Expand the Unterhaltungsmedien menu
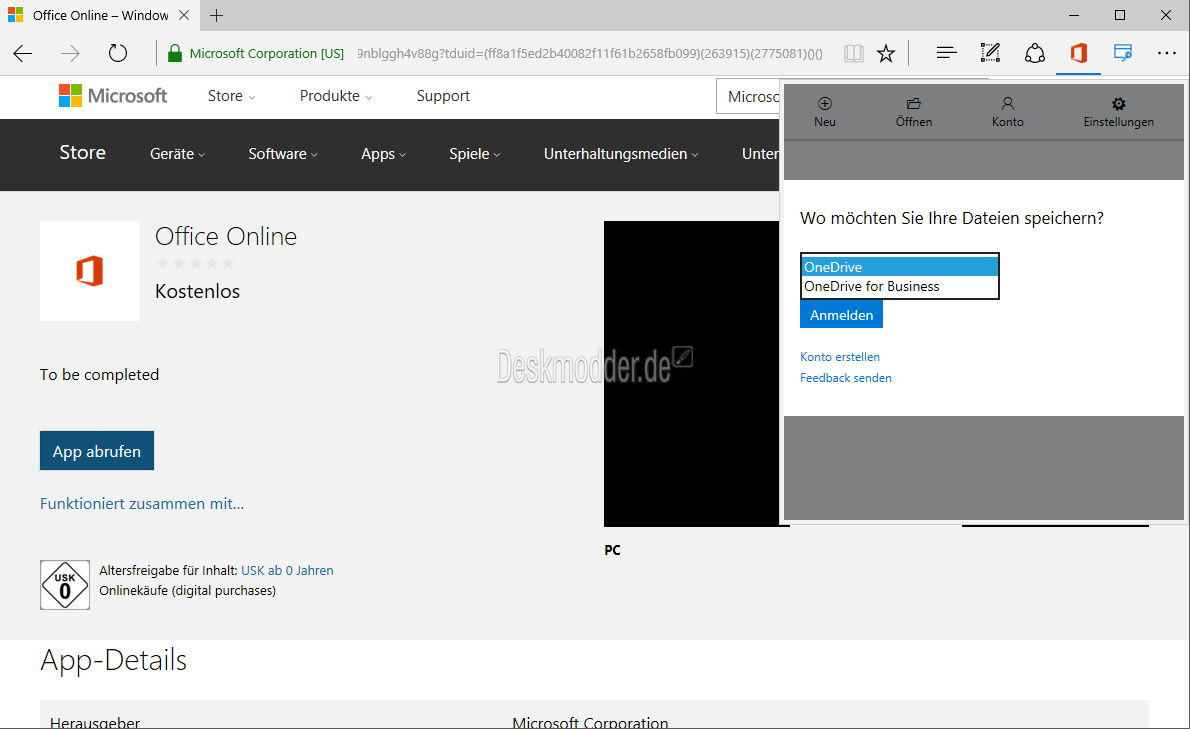The height and width of the screenshot is (729, 1190). pos(621,154)
